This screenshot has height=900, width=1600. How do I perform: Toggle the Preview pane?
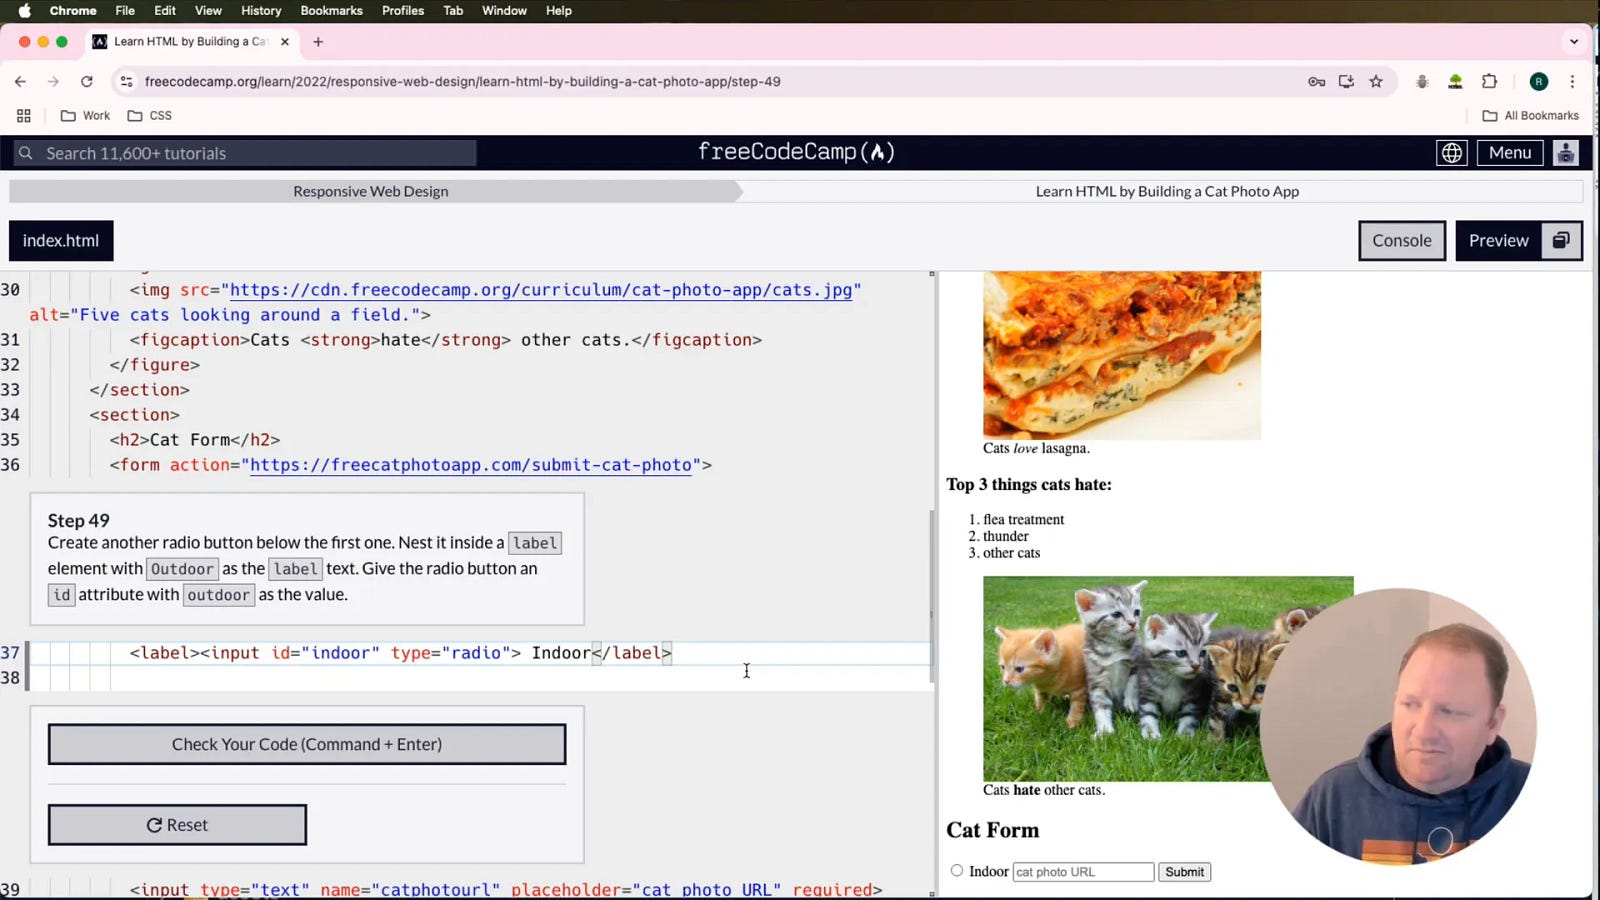tap(1498, 240)
